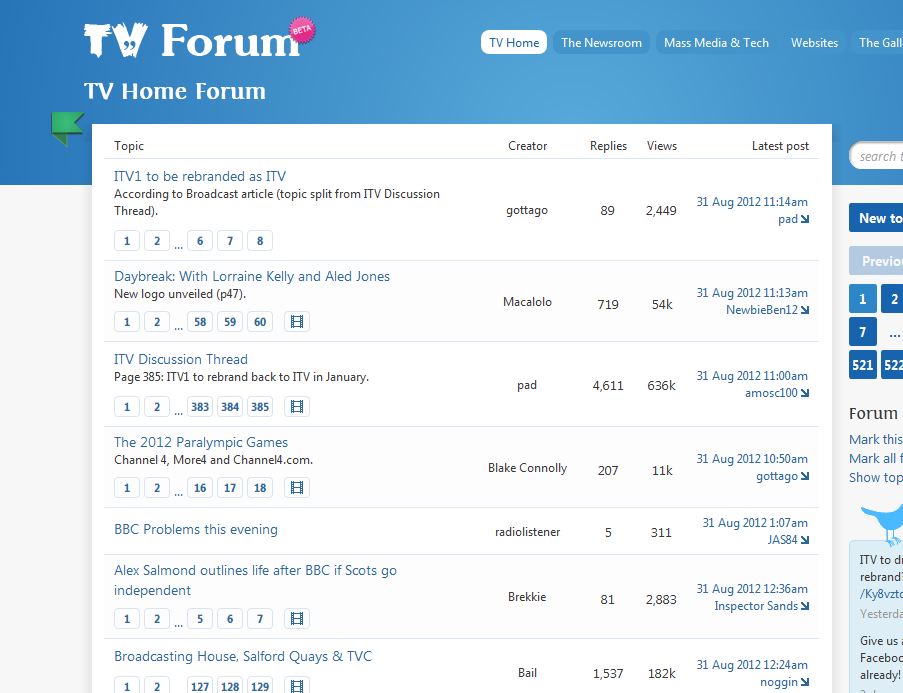Jump to latest post arrow beside Inspector Sands
This screenshot has height=693, width=903.
coord(805,606)
